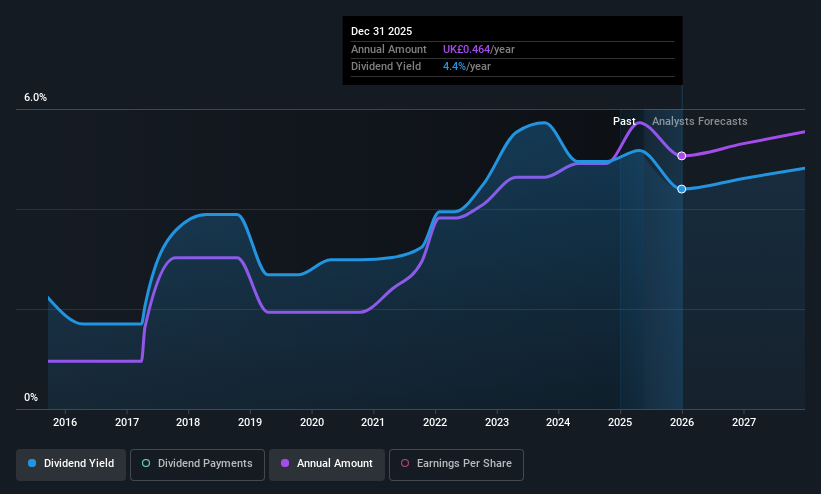Screen dimensions: 821x494
Task: Click the Analysts Forecasts label
Action: point(700,122)
